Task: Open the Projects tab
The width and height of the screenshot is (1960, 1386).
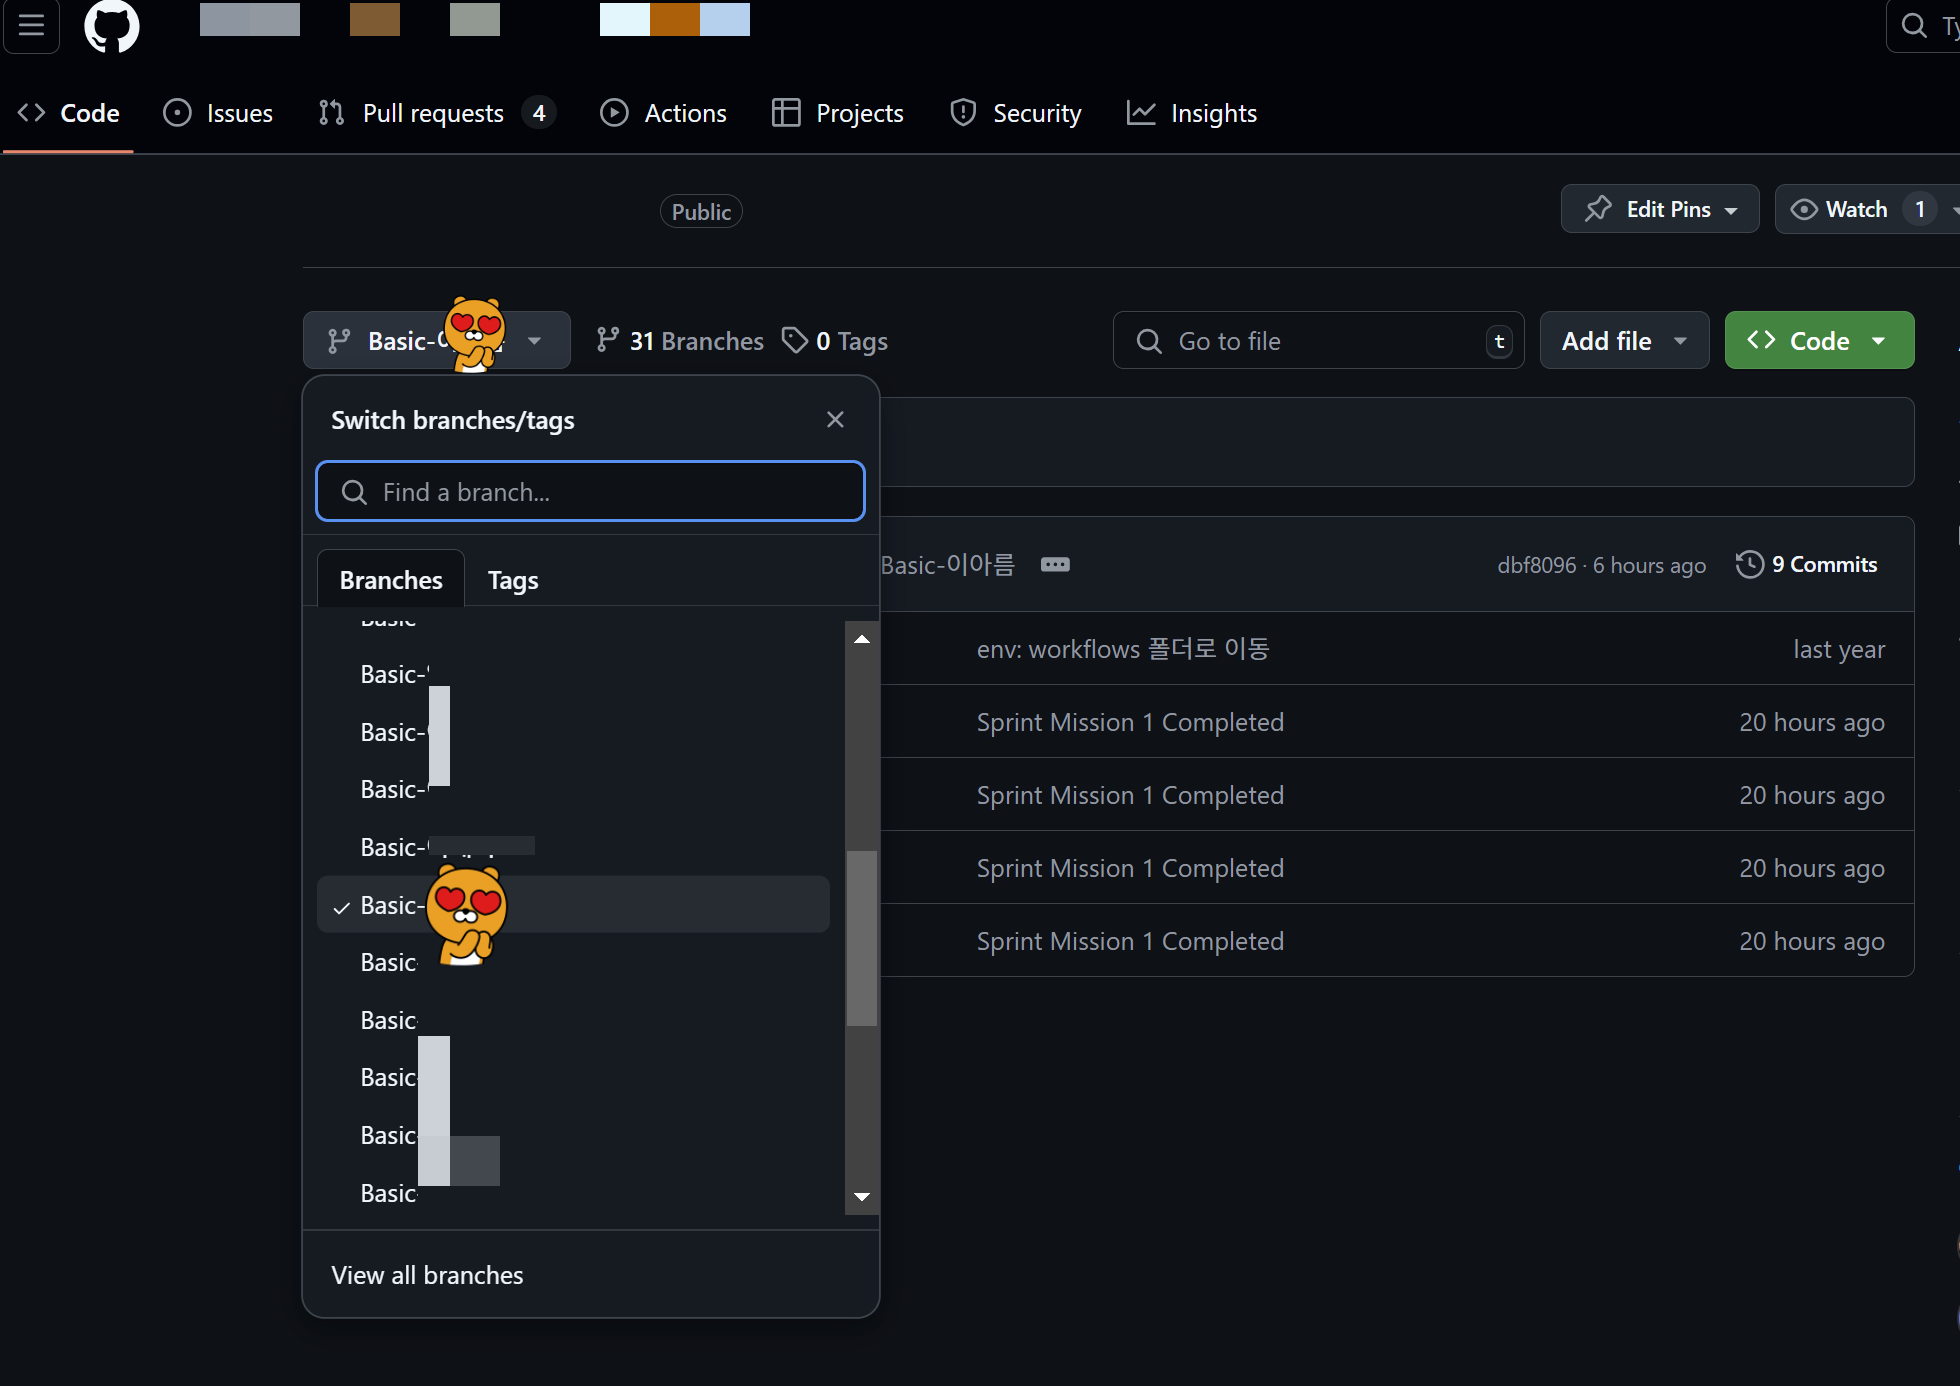Action: click(838, 113)
